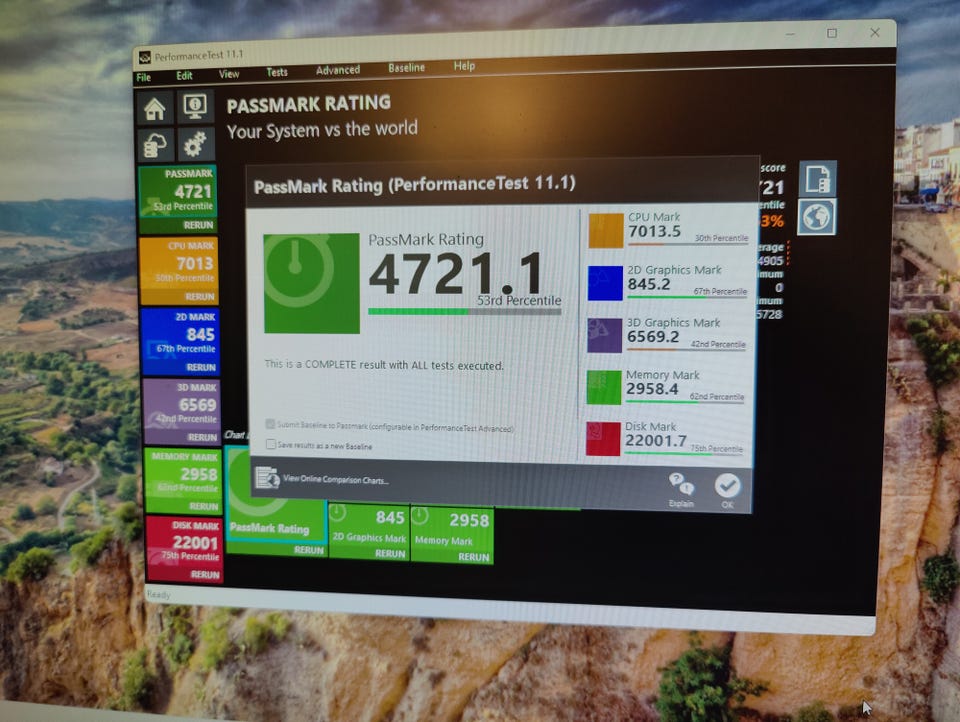Click the 53rd Percentile label in dialog
This screenshot has height=722, width=960.
point(519,301)
